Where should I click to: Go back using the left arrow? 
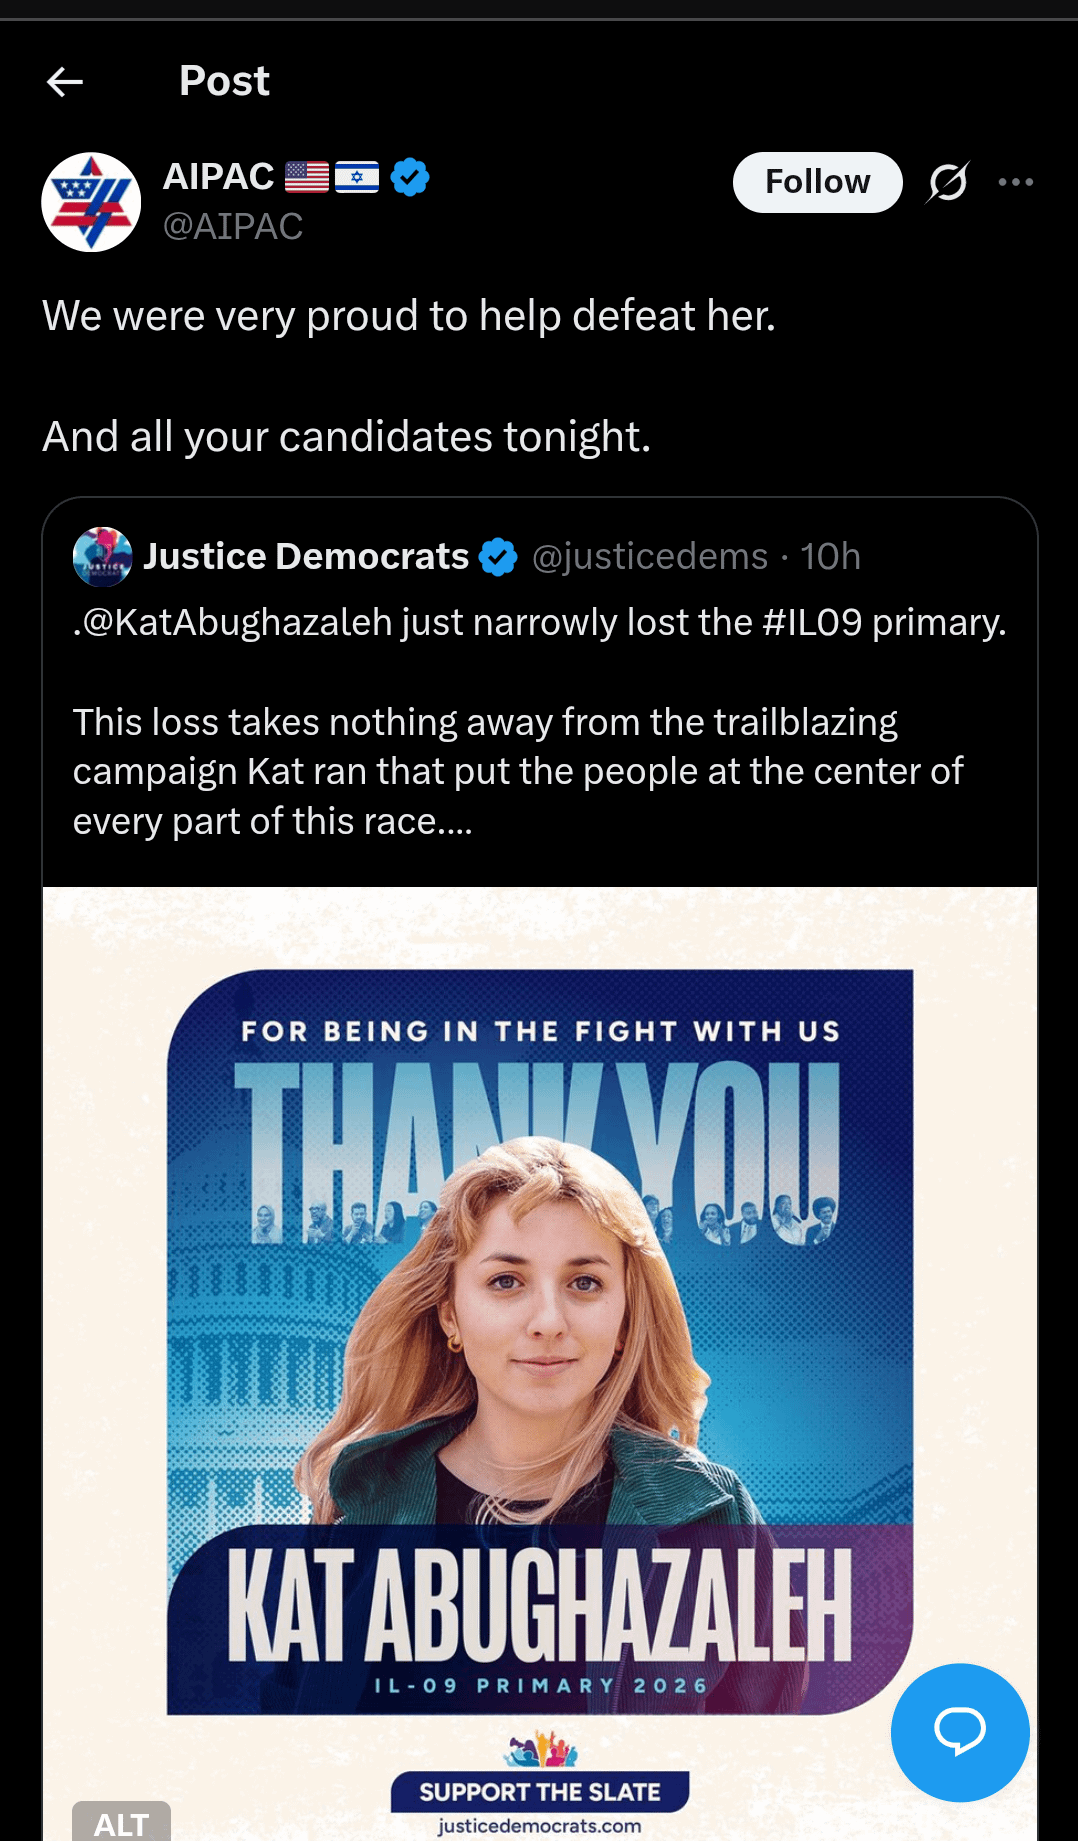pyautogui.click(x=65, y=82)
